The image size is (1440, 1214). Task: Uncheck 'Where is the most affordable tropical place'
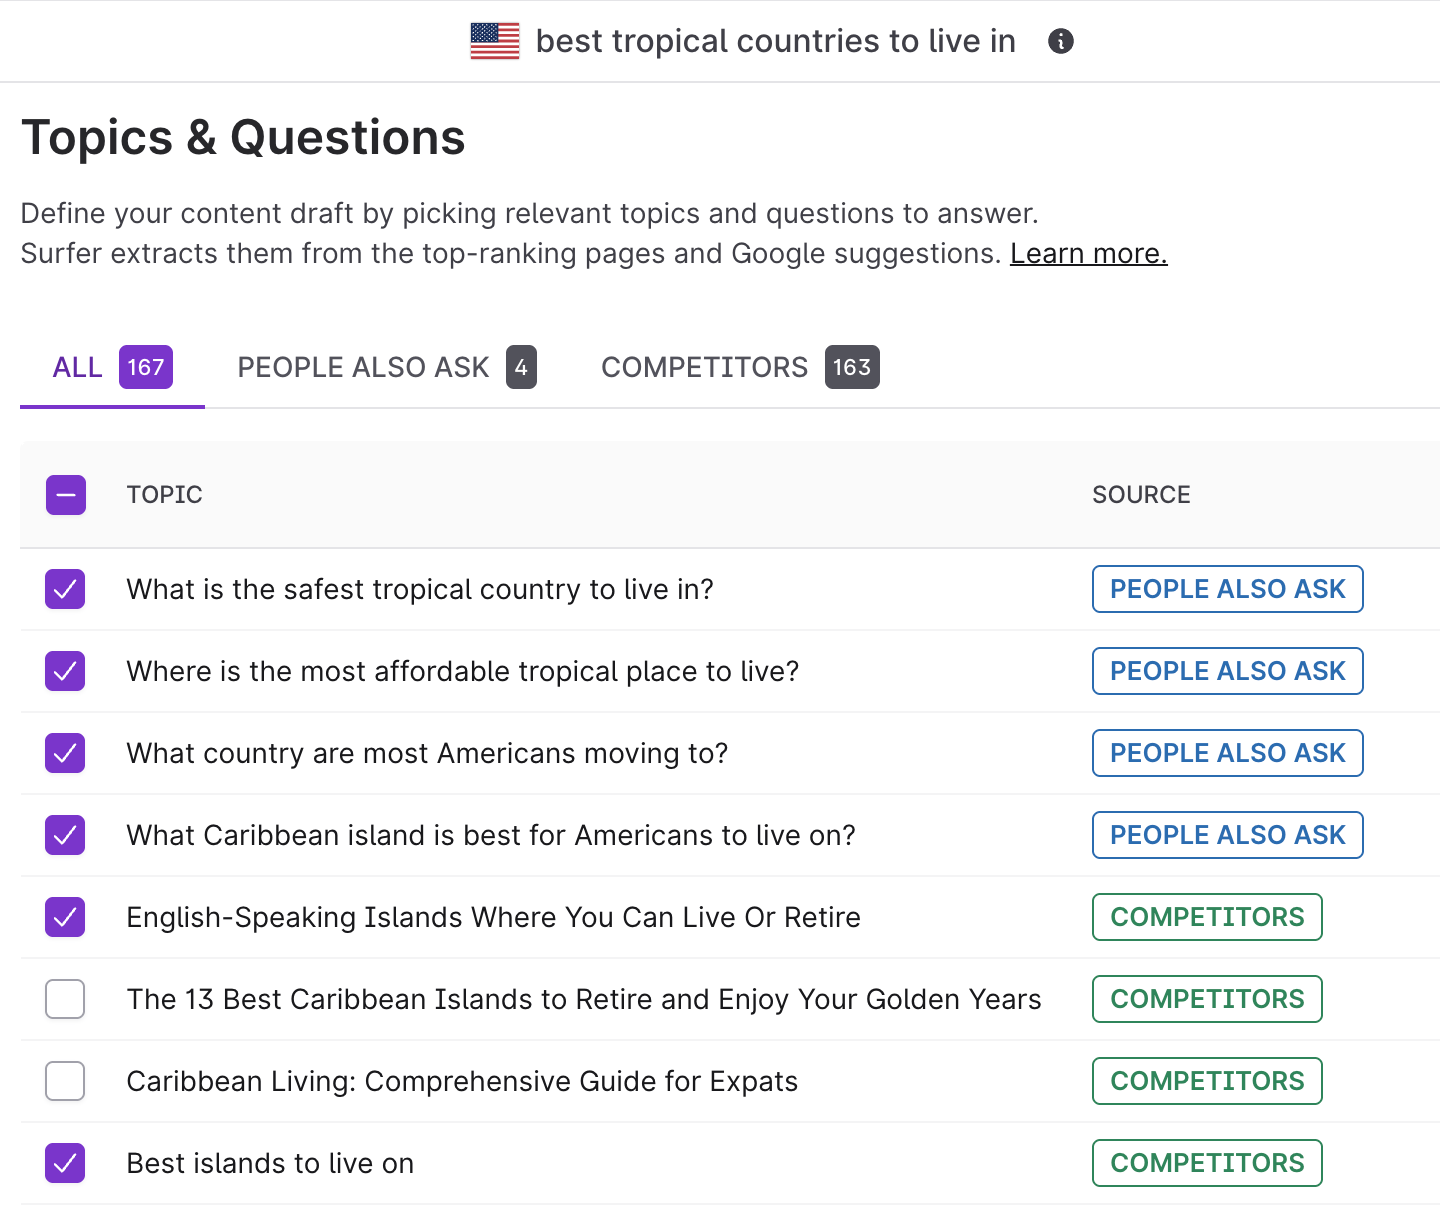[65, 671]
